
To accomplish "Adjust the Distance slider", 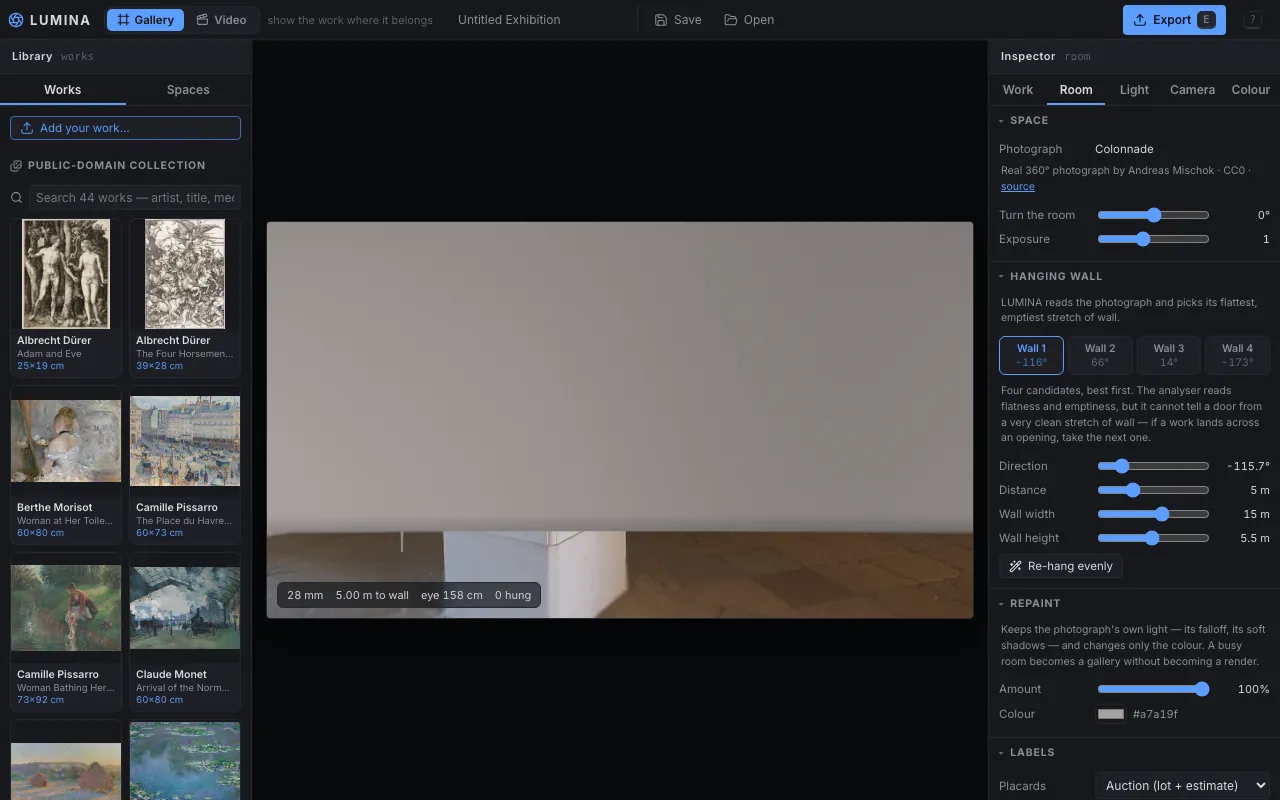I will 1153,490.
